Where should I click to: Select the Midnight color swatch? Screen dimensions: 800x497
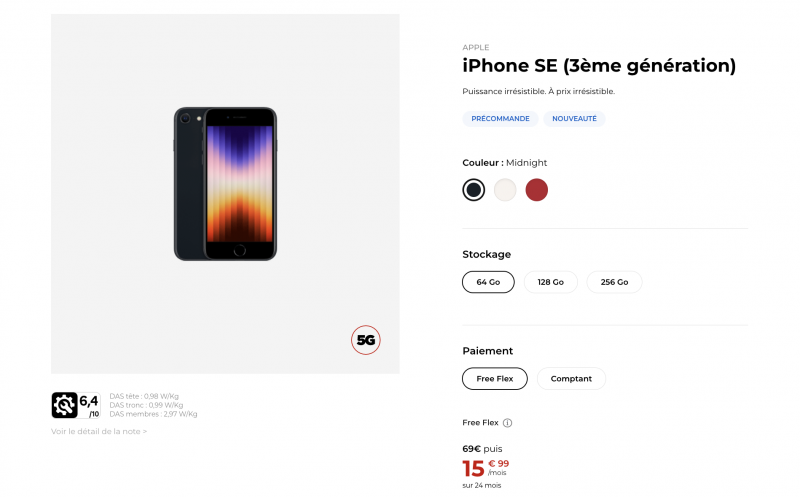point(474,189)
